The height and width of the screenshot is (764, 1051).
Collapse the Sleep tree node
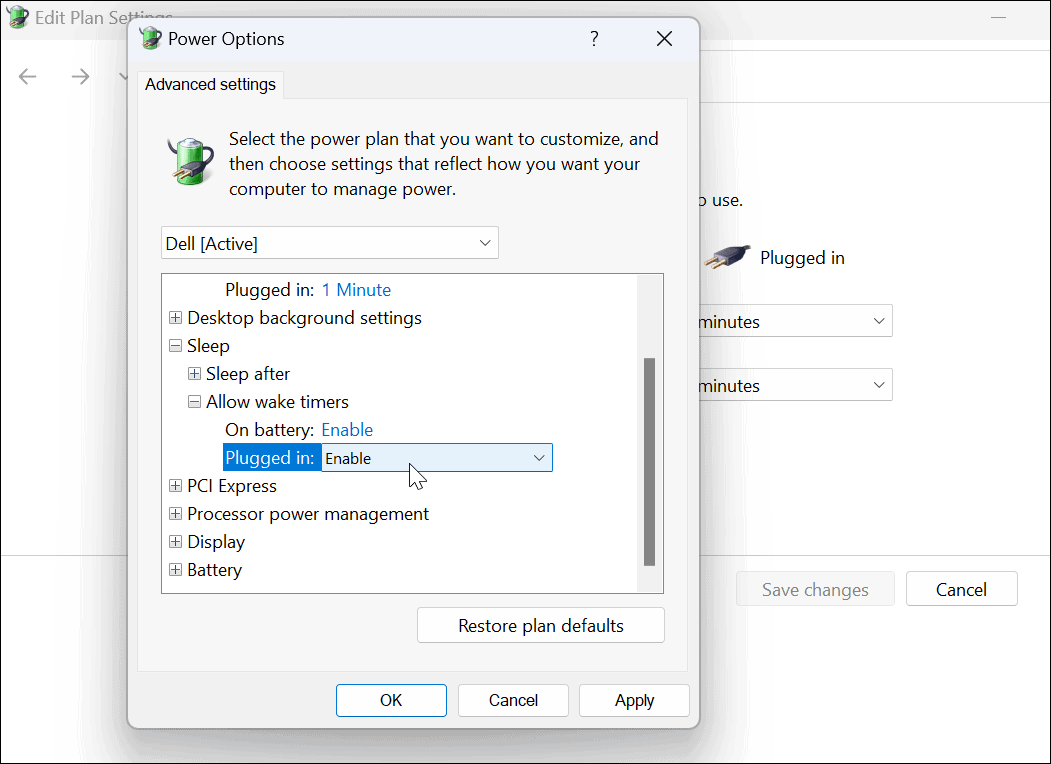(176, 346)
